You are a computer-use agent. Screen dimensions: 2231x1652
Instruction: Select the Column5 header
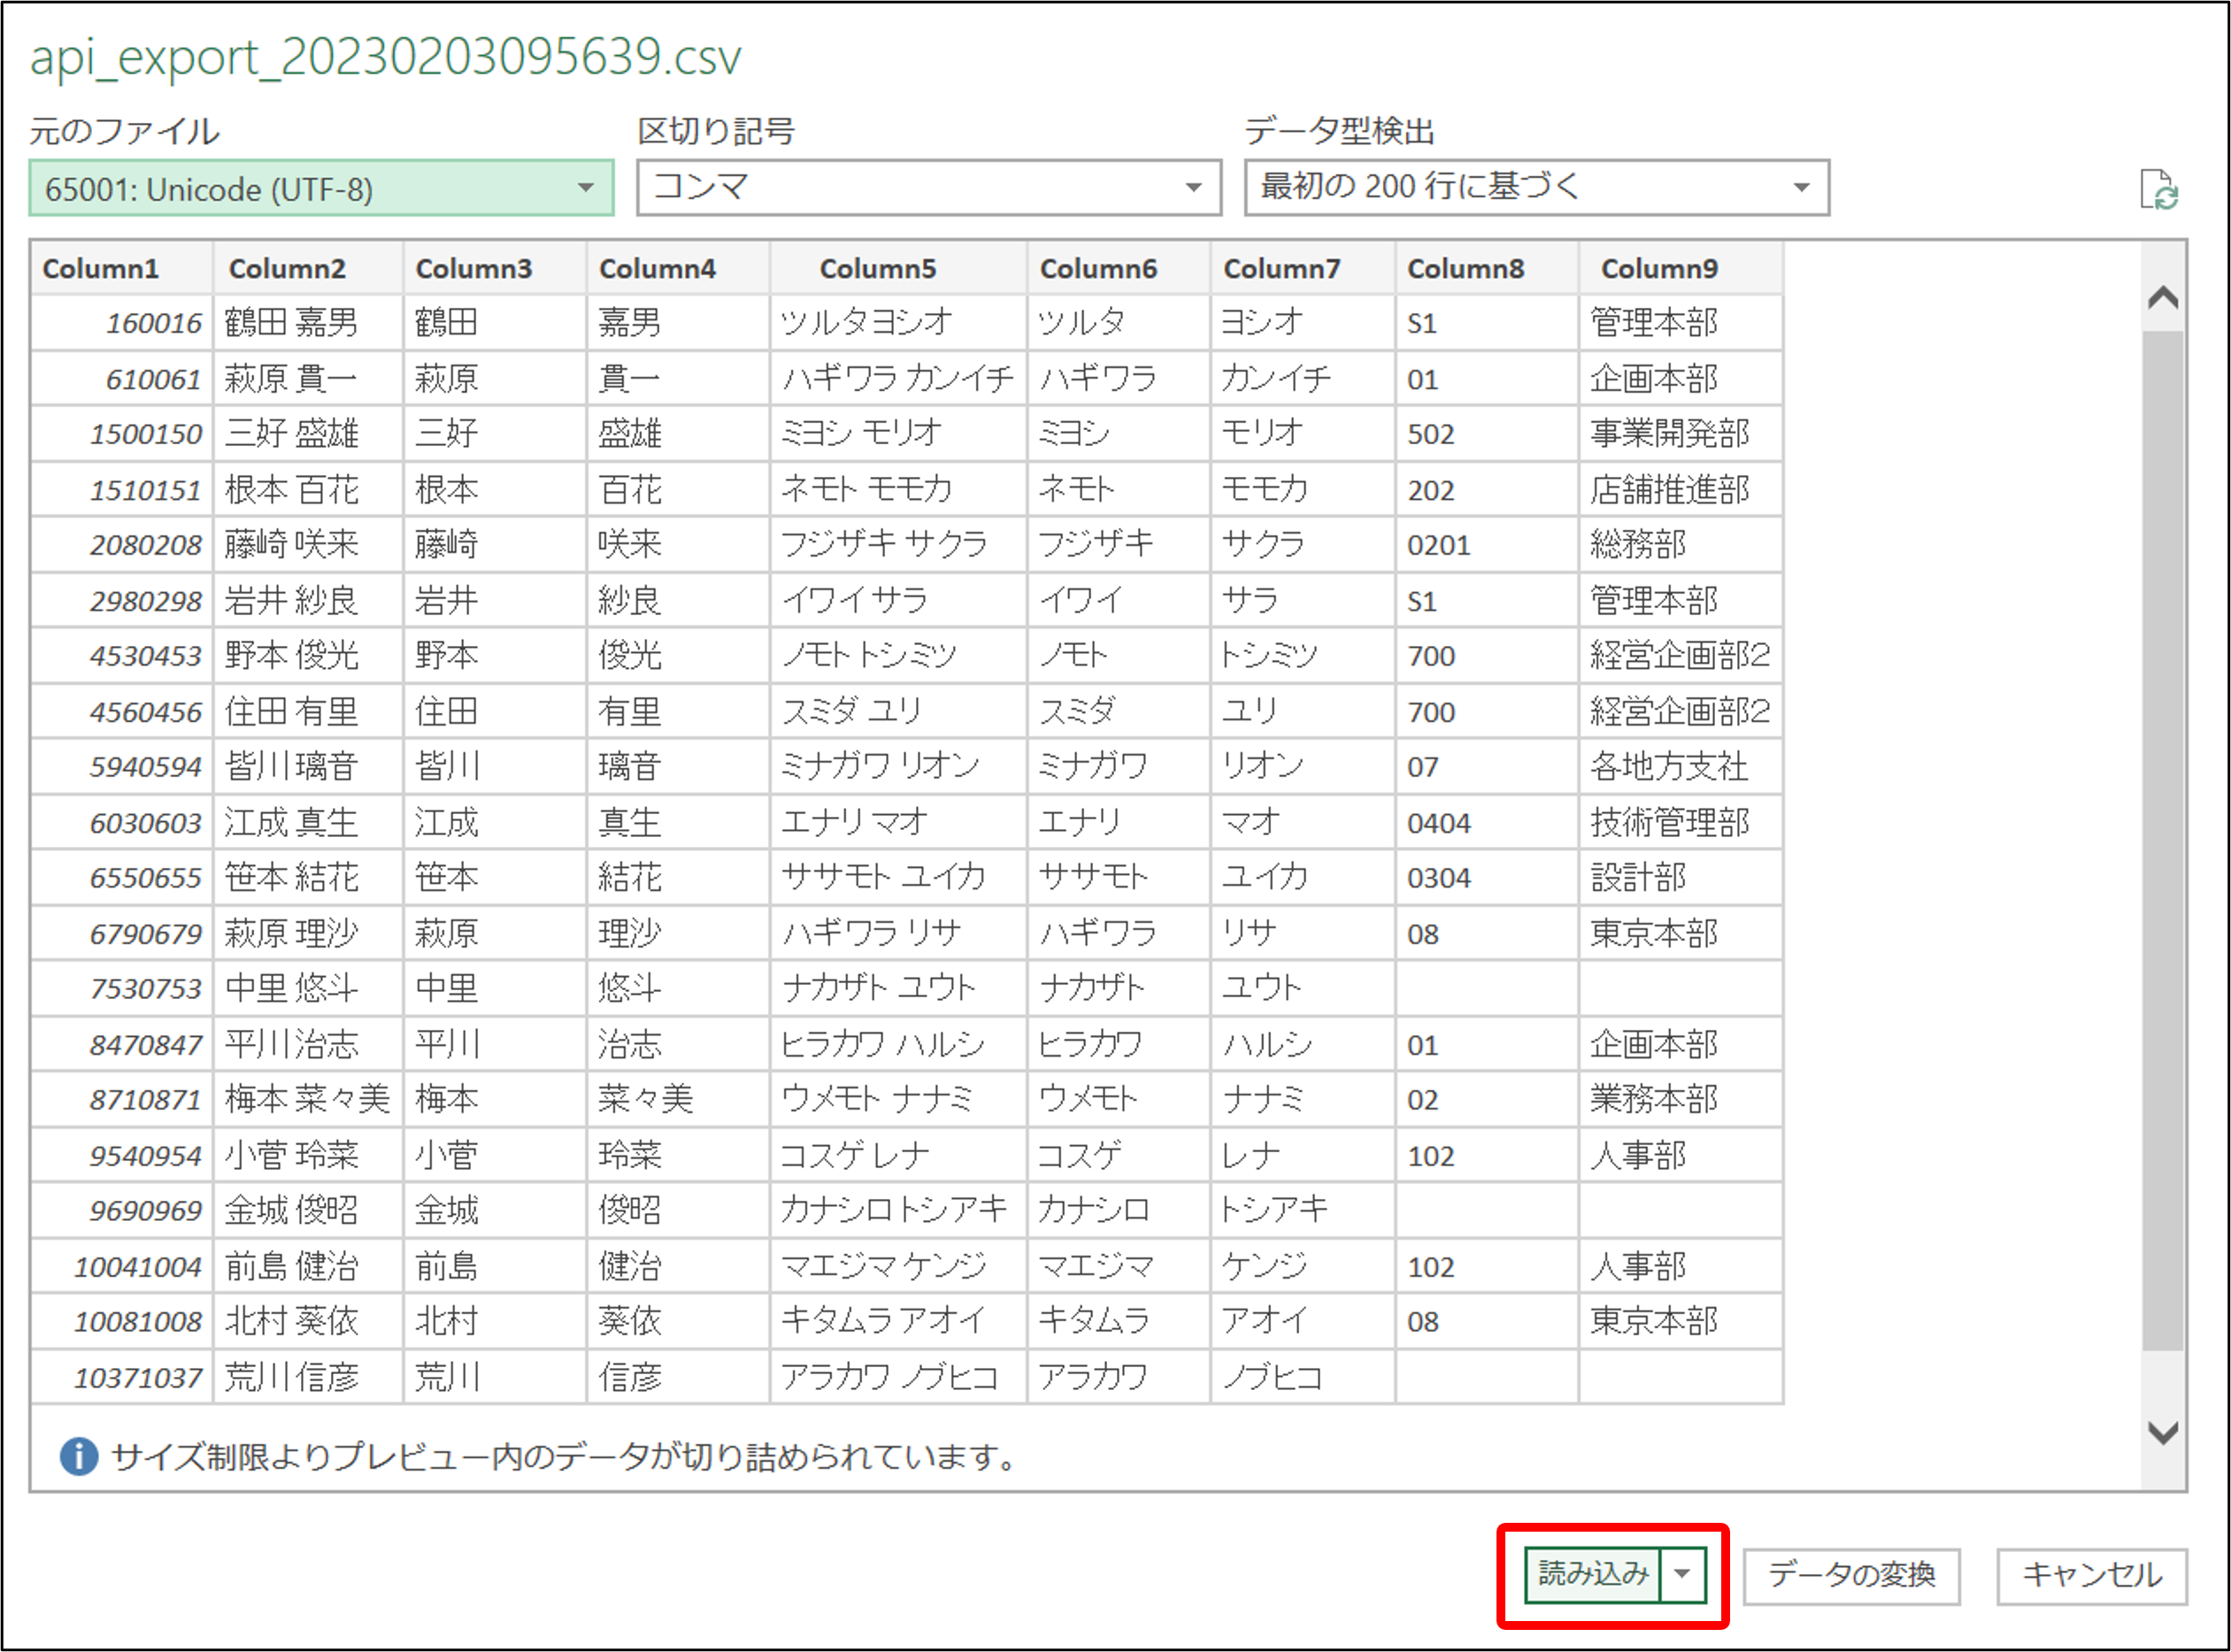click(x=877, y=268)
